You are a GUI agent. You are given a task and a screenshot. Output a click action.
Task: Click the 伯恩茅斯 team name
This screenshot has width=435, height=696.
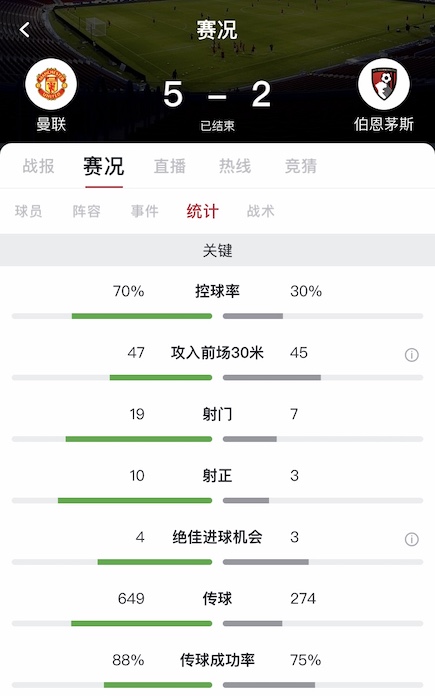coord(384,124)
